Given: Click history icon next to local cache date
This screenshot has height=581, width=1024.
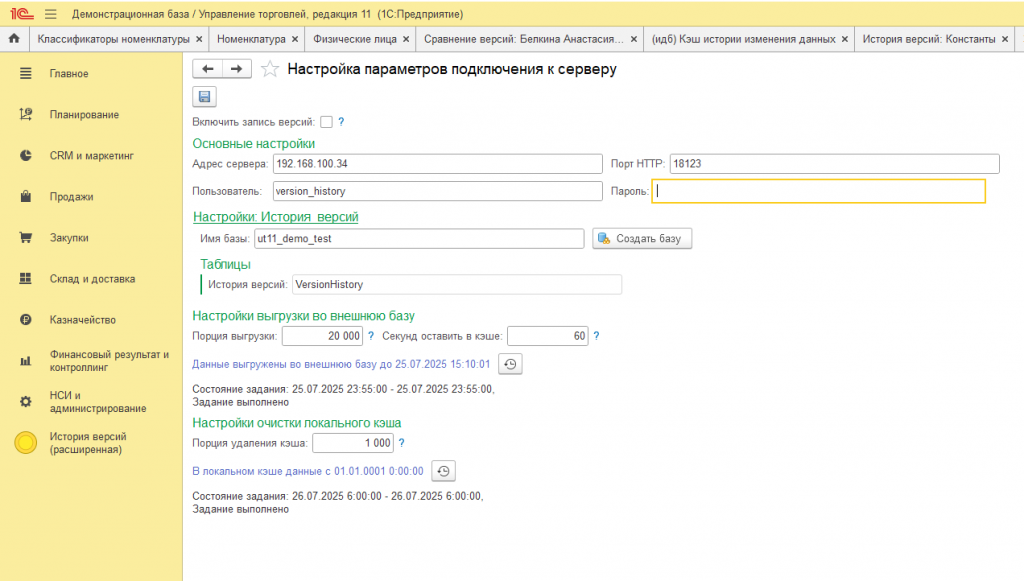Looking at the screenshot, I should pyautogui.click(x=443, y=471).
